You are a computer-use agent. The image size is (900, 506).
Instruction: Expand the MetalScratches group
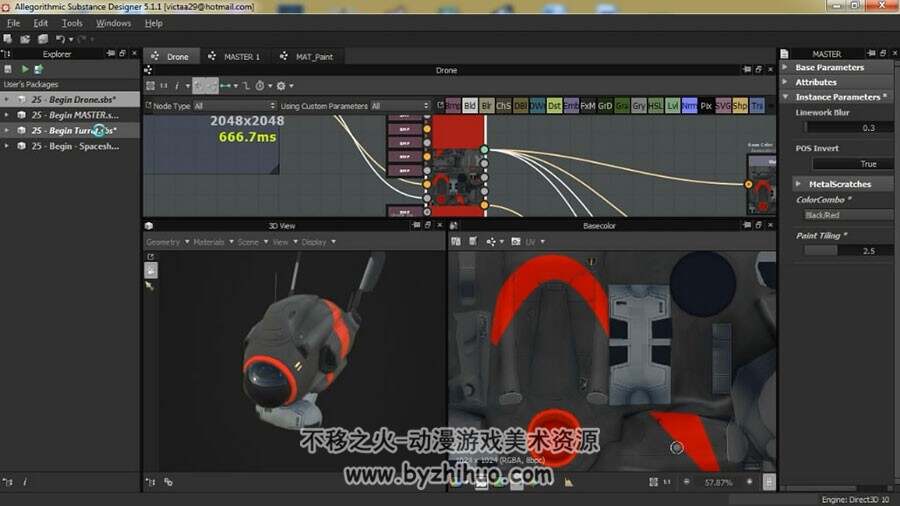798,184
